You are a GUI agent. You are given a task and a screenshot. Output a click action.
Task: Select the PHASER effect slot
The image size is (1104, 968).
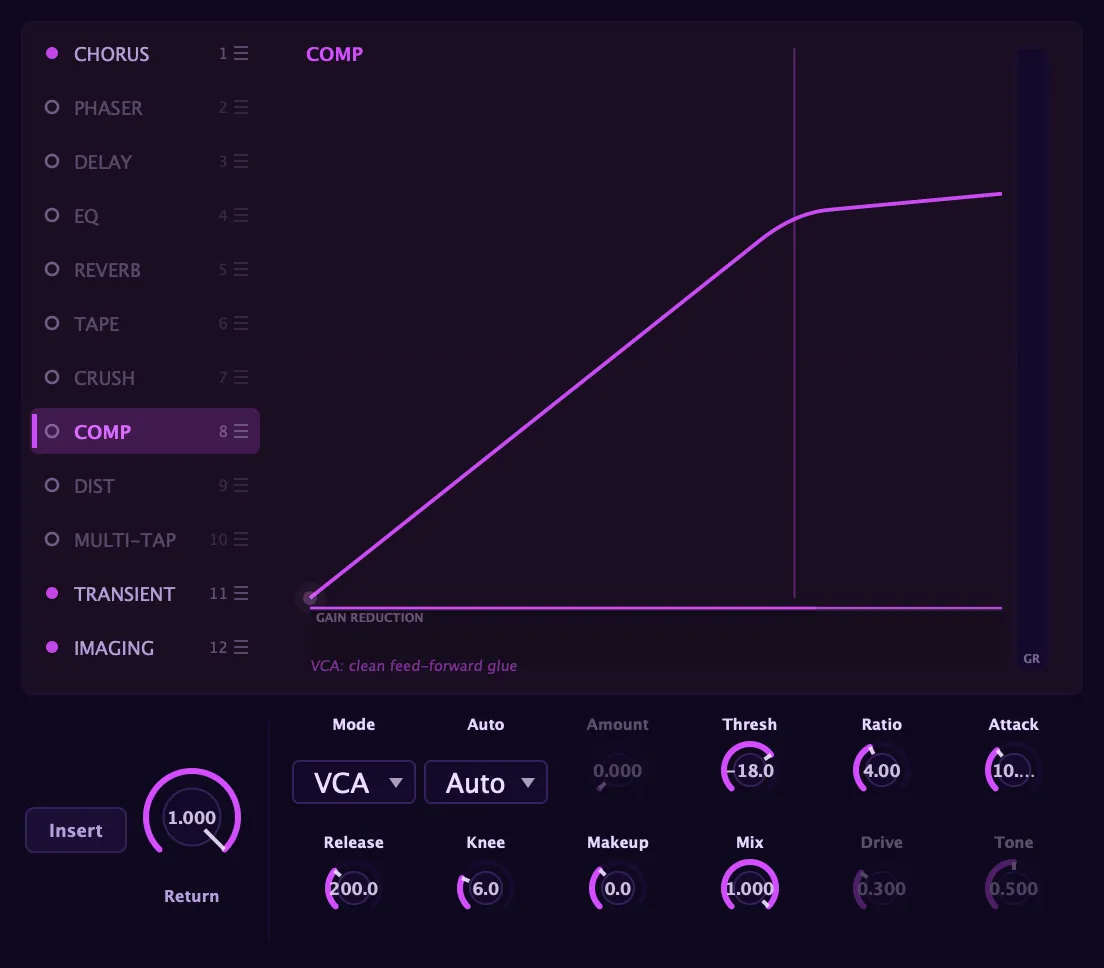[146, 108]
